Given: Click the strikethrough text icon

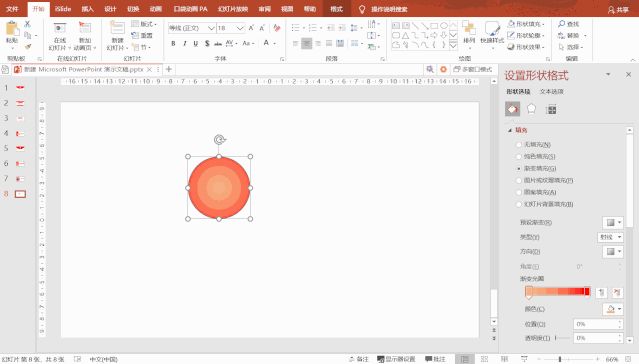Looking at the screenshot, I should point(218,44).
